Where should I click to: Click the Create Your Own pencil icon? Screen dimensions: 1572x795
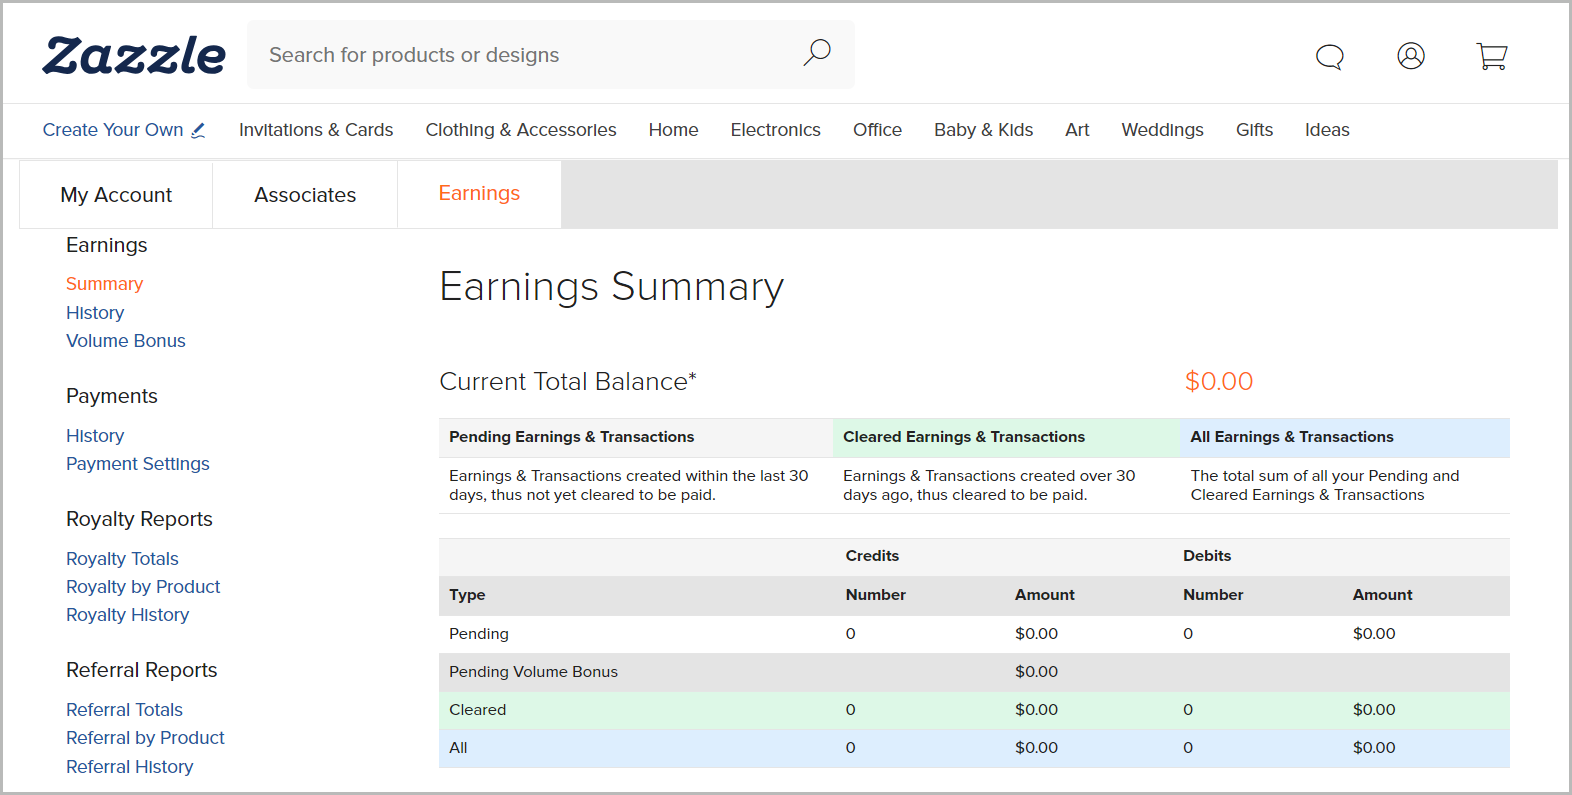198,130
